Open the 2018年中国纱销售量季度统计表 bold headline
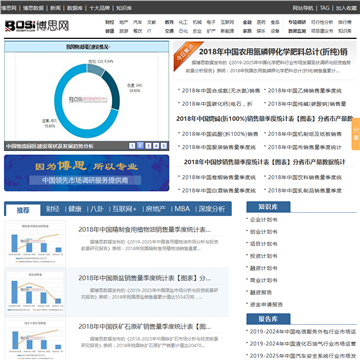This screenshot has width=360, height=360. [x=265, y=162]
